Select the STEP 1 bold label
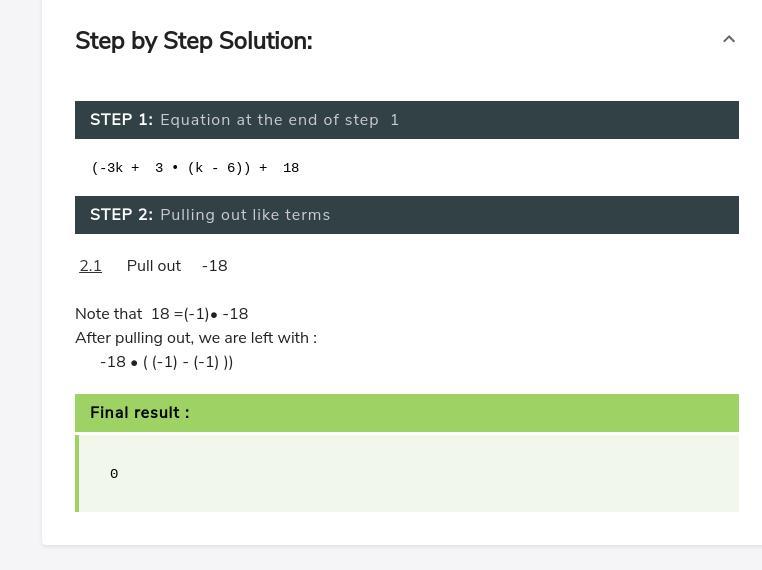 tap(121, 120)
